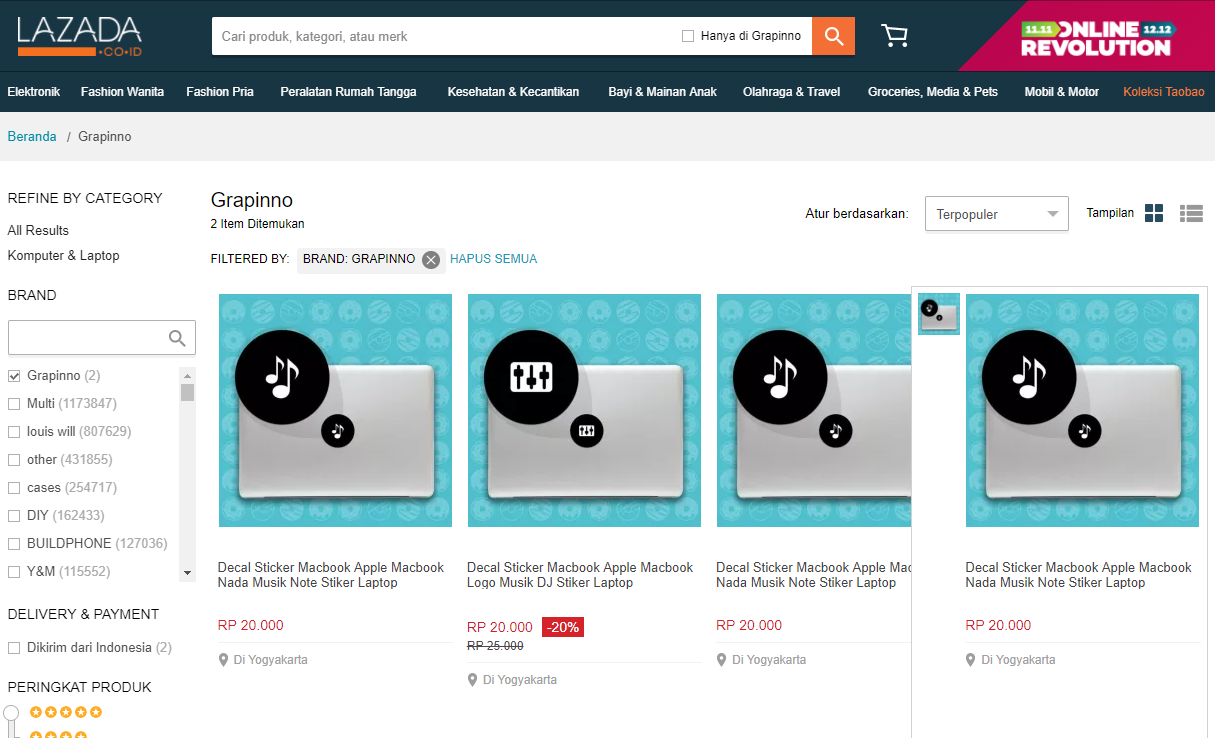Submit search with the orange magnifier button
1215x738 pixels.
click(833, 36)
